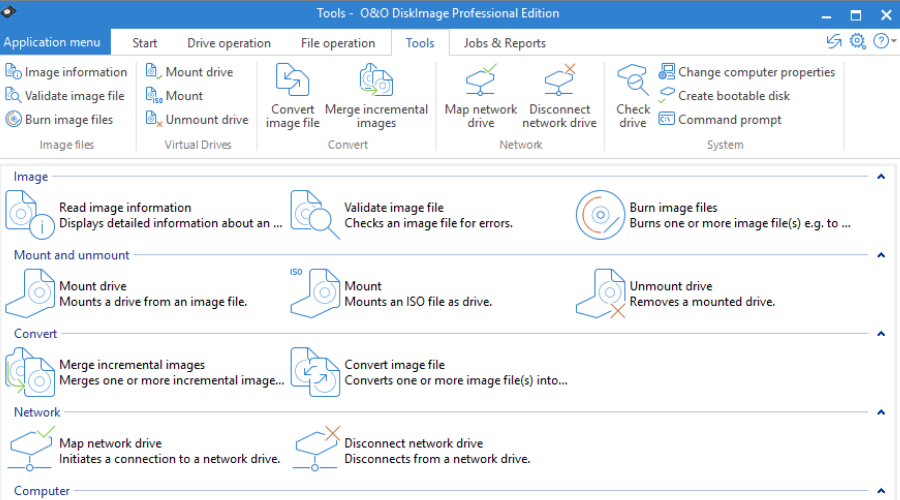
Task: Click 'Mounts an ISO file as drive.' text
Action: point(418,302)
